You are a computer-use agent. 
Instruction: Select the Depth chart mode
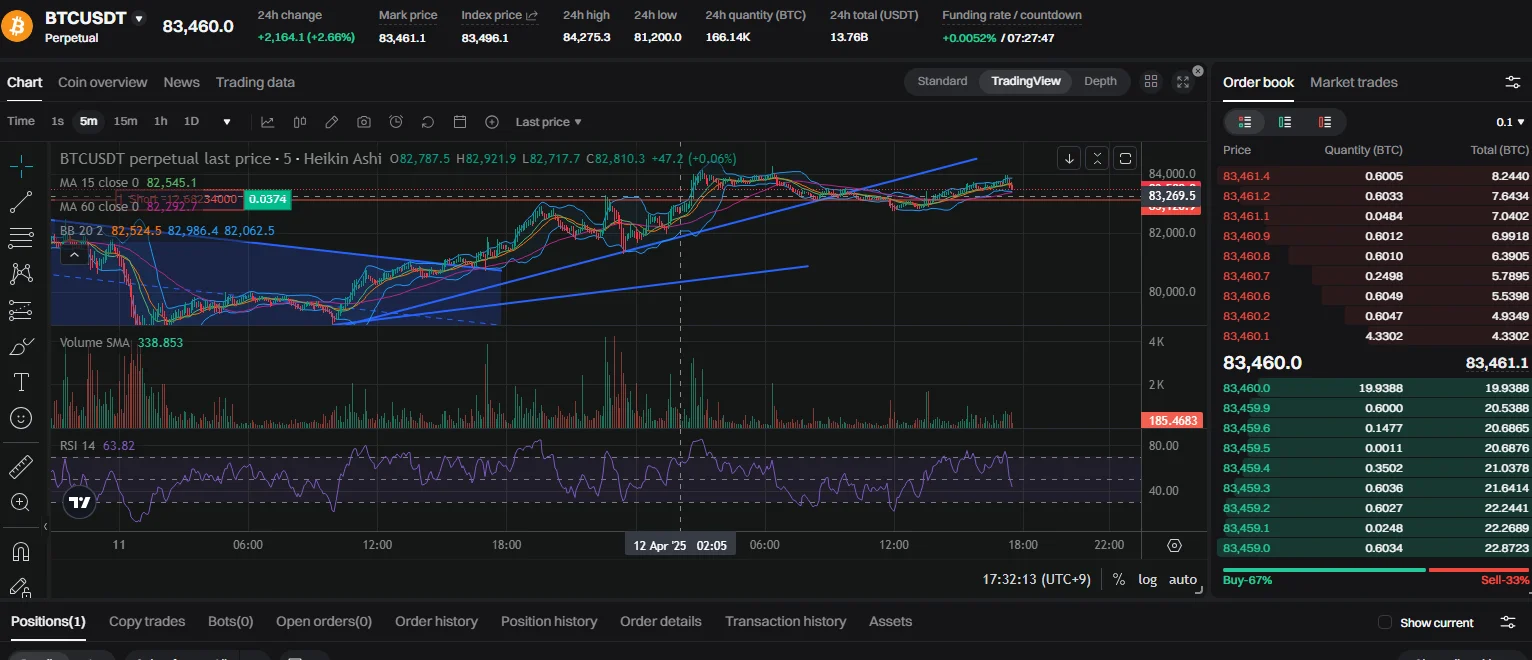coord(1100,81)
